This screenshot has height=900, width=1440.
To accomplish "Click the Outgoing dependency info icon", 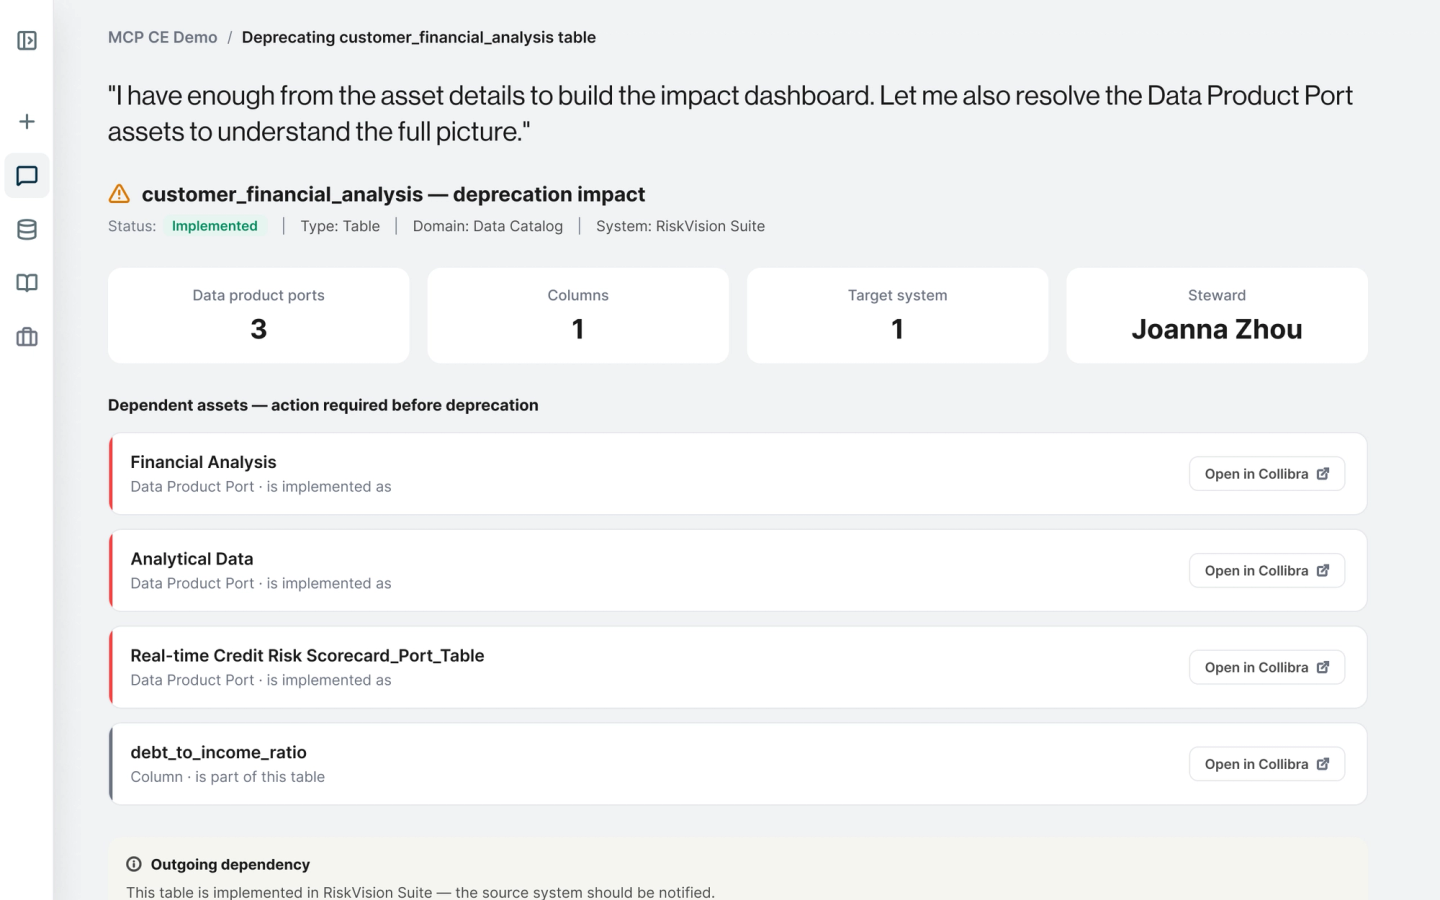I will click(134, 864).
